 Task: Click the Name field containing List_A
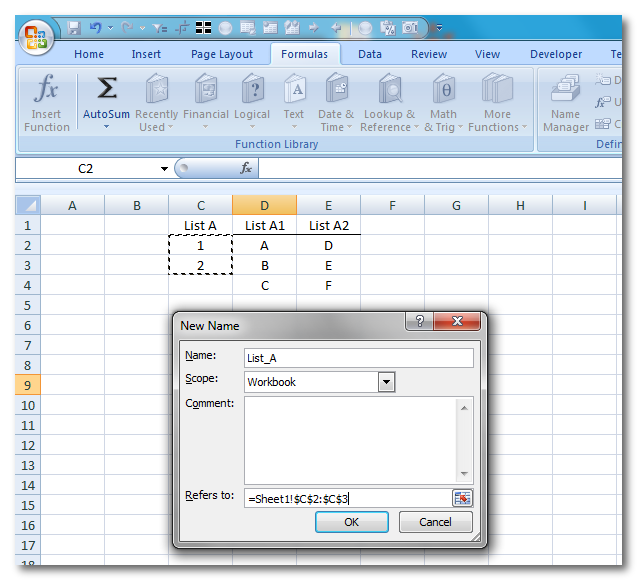(x=358, y=358)
